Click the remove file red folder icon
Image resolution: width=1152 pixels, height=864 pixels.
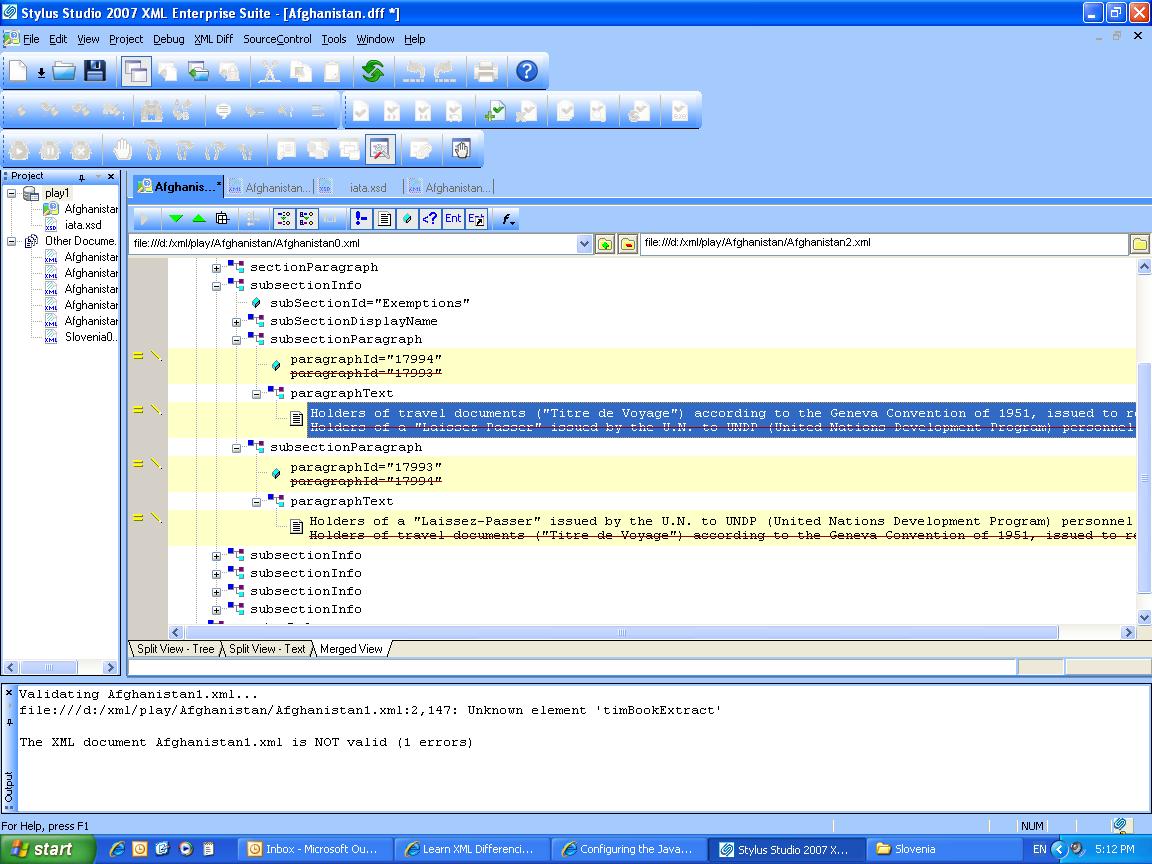coord(627,244)
